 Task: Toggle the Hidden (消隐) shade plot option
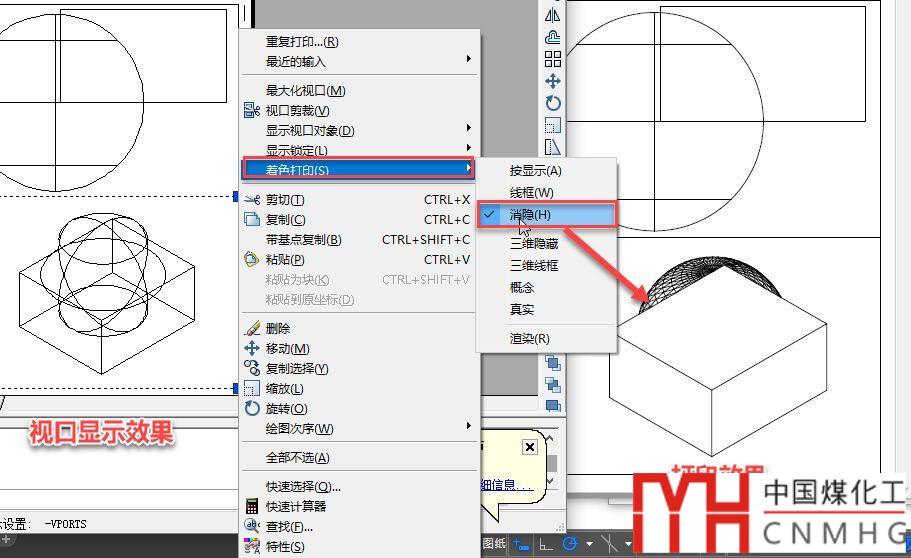546,214
